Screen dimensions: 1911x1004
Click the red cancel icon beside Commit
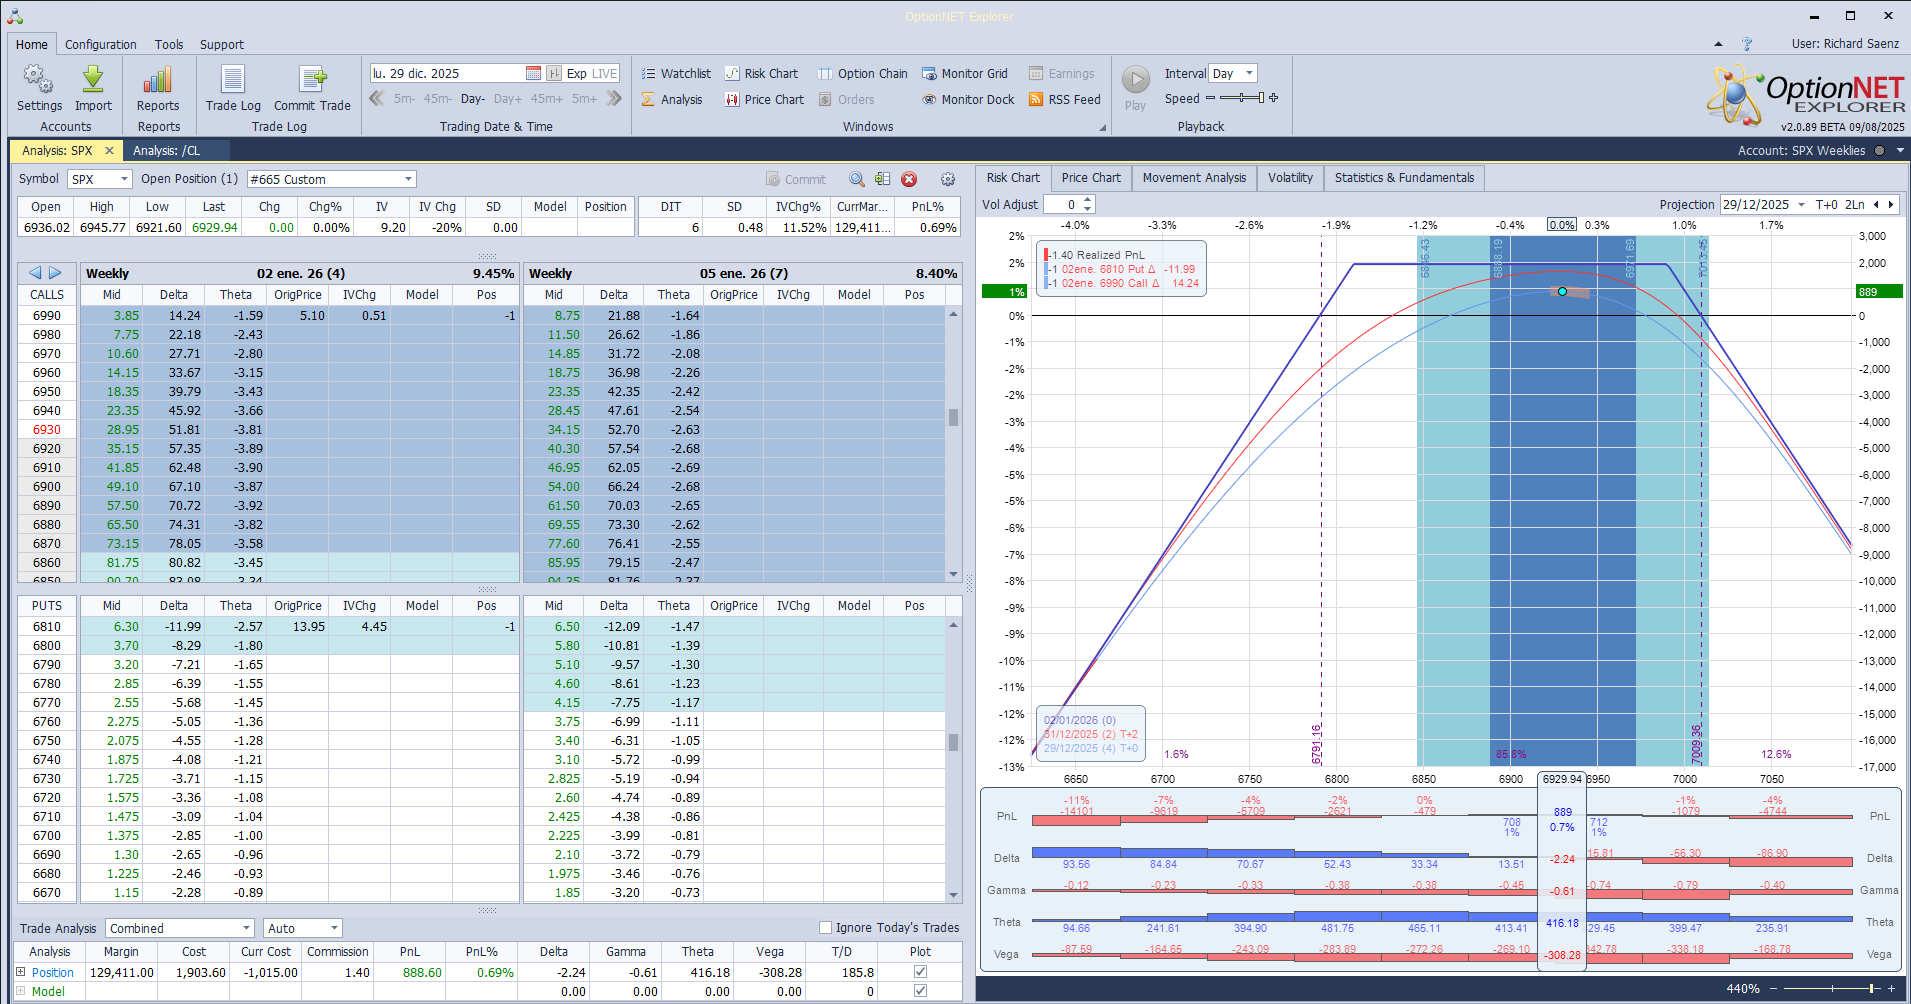click(909, 179)
